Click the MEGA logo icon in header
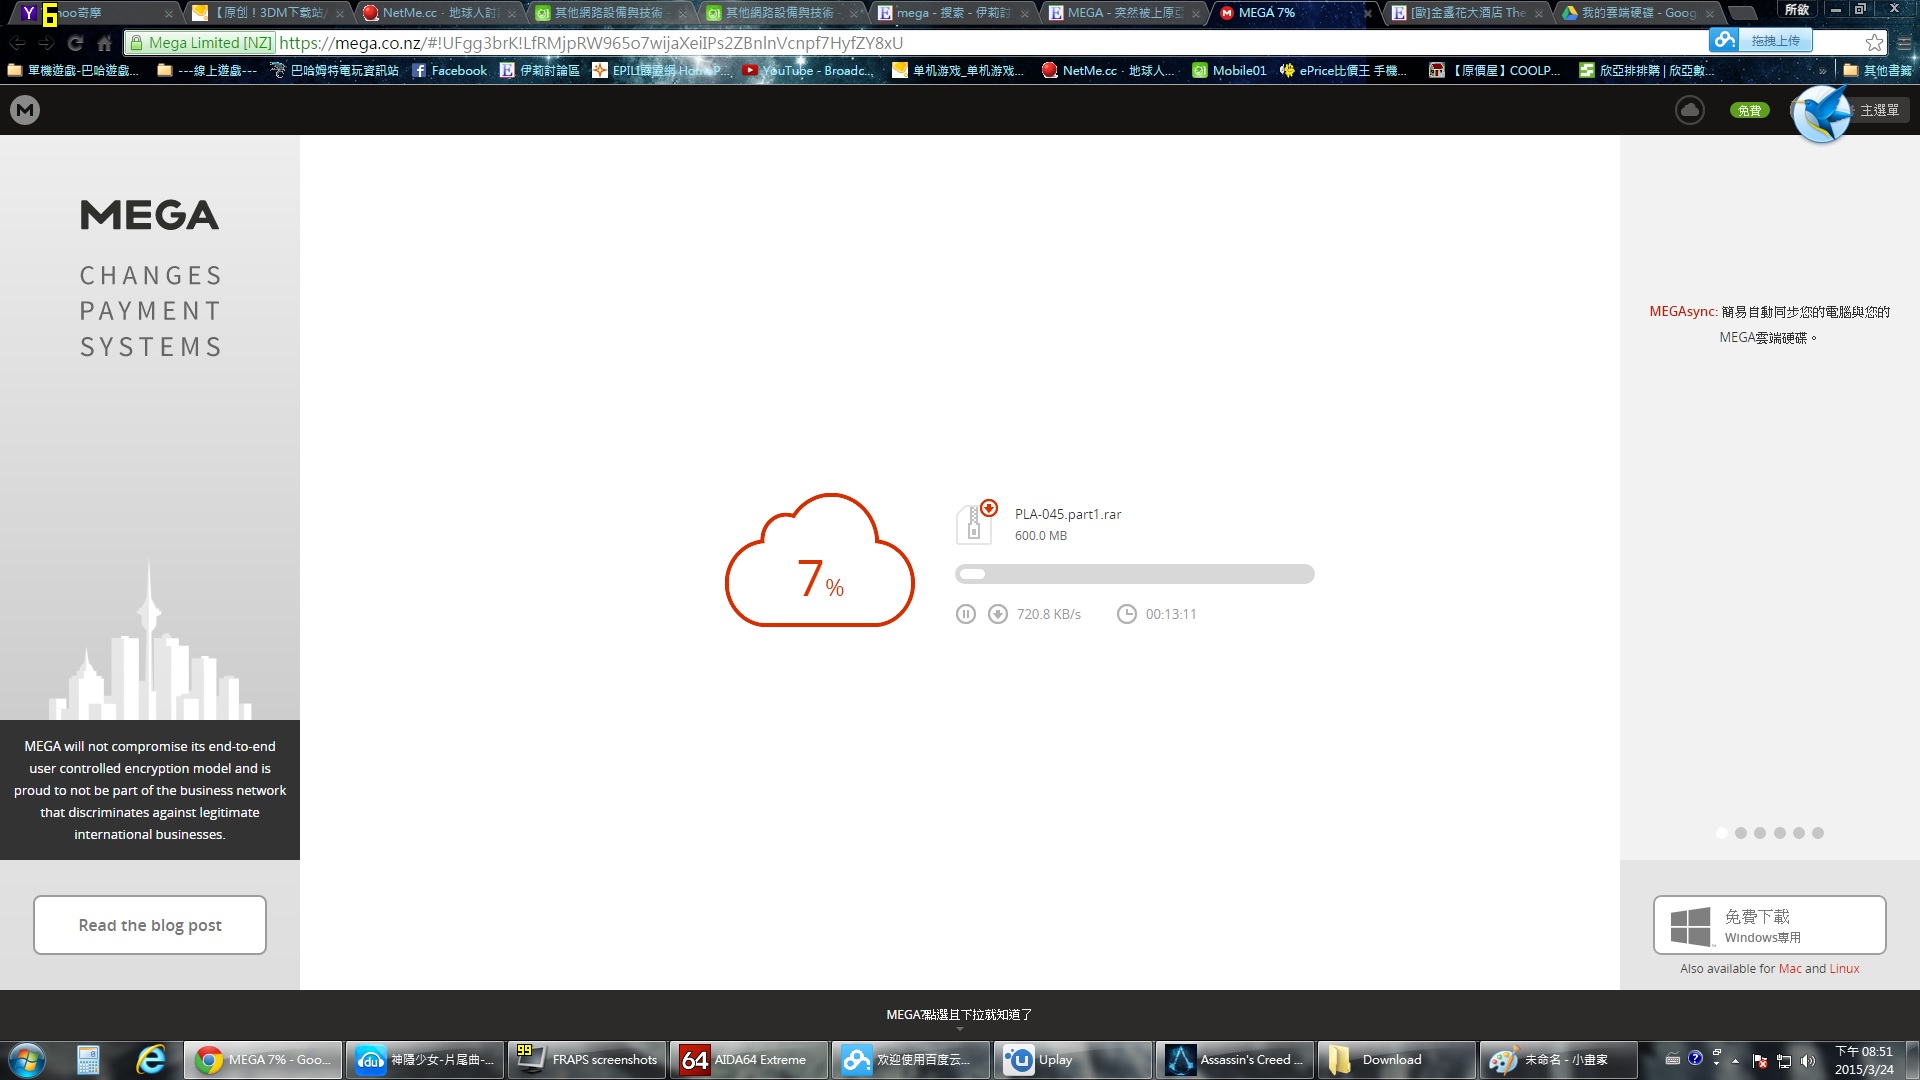The height and width of the screenshot is (1080, 1920). [x=25, y=110]
